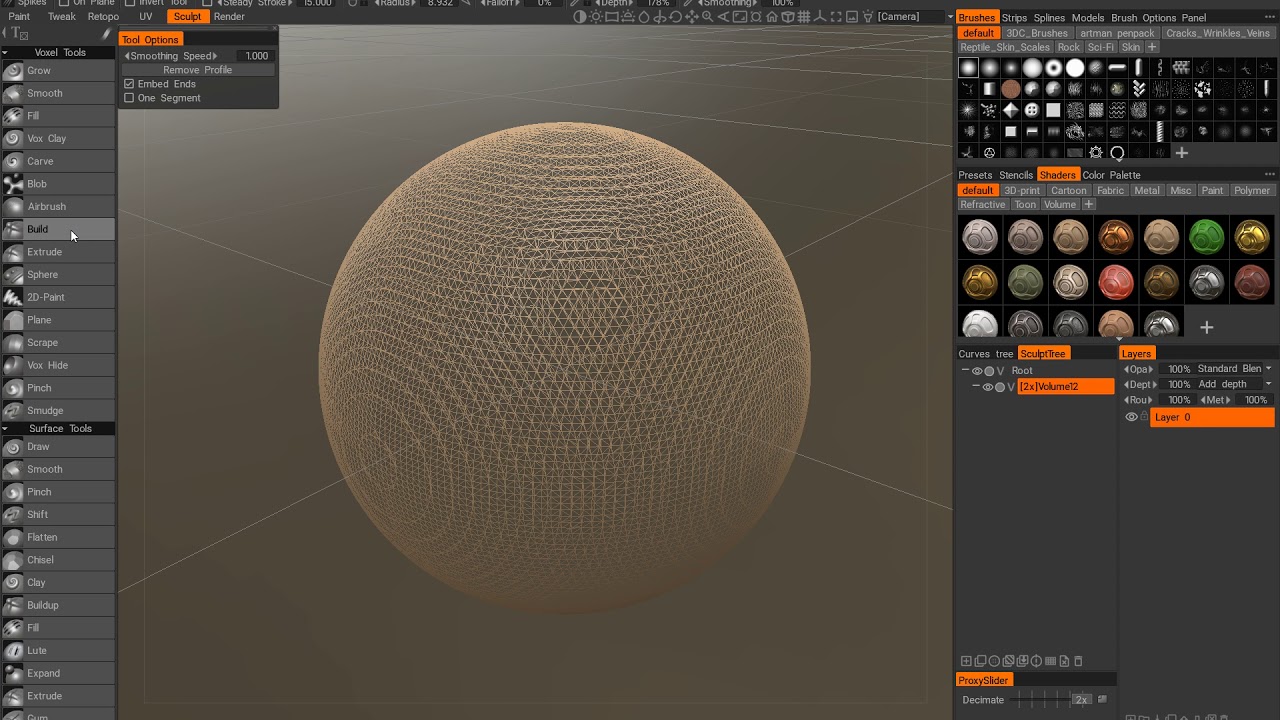Select the voxel Smooth tool under Grow
The image size is (1280, 720).
coord(58,93)
